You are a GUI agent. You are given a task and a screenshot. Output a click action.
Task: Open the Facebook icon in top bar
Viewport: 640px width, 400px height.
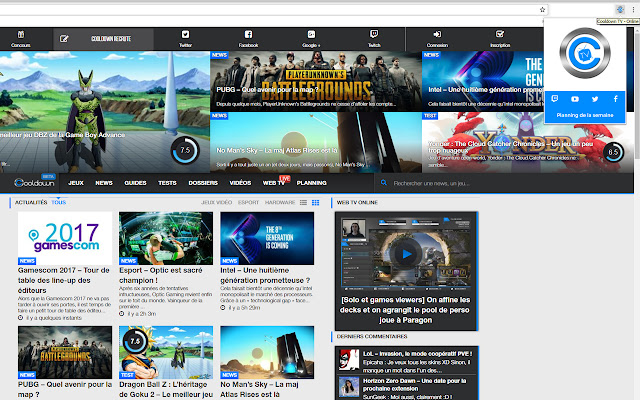248,35
